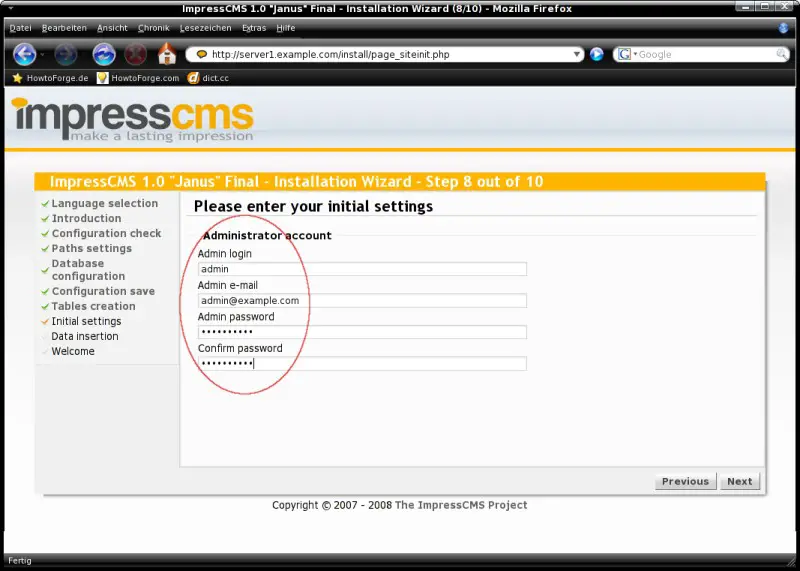Open the HowtoForge.de bookmark
The image size is (800, 571).
pos(51,78)
